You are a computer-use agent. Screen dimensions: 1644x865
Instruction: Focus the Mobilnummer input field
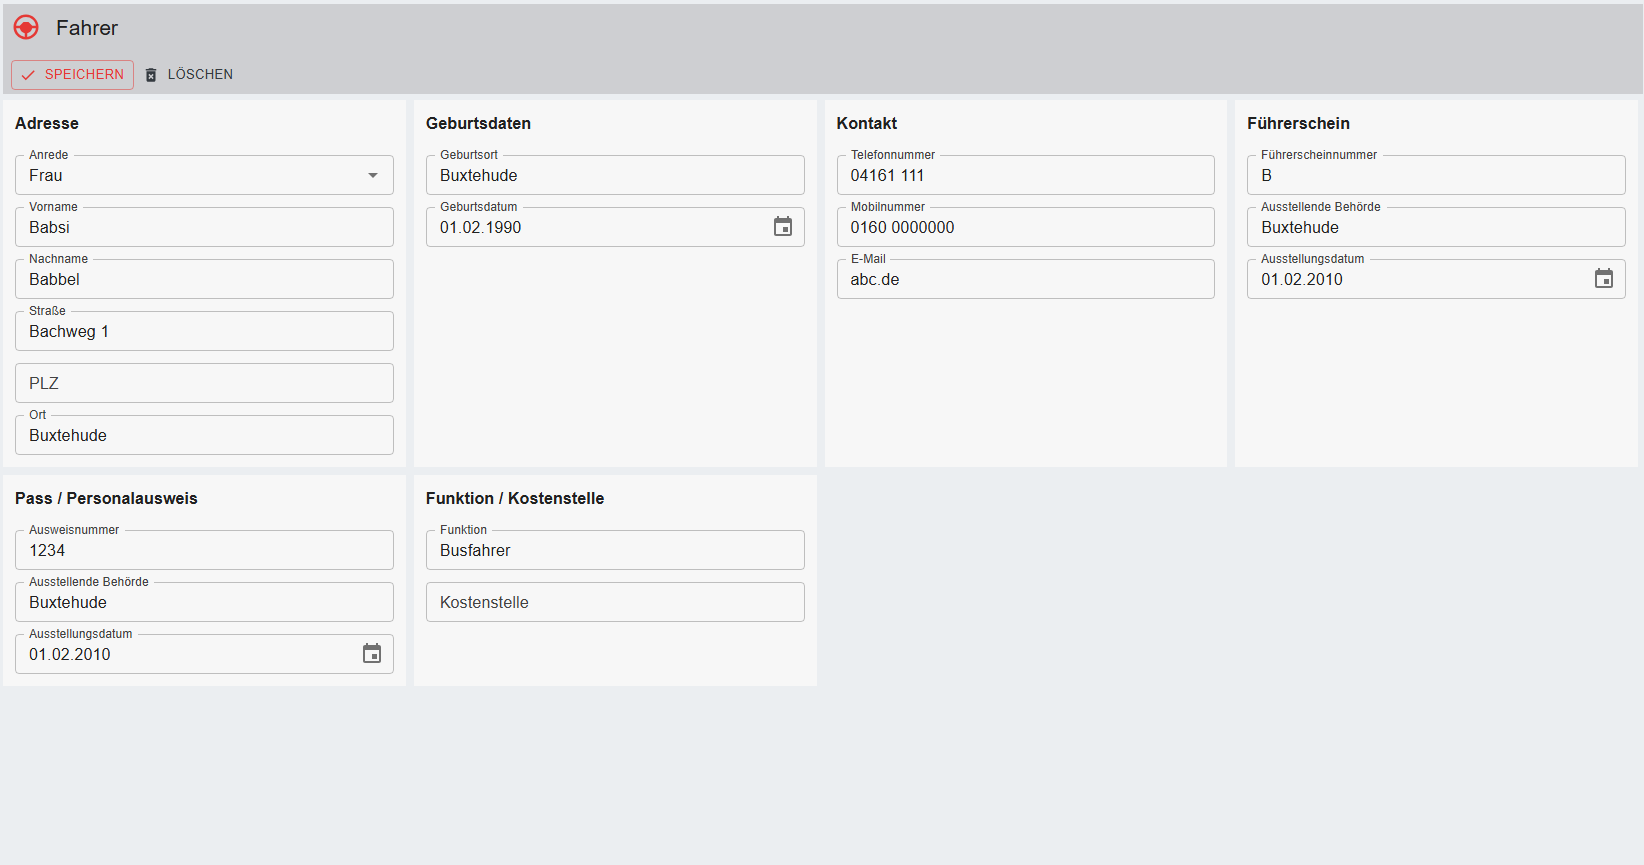[x=1025, y=228]
